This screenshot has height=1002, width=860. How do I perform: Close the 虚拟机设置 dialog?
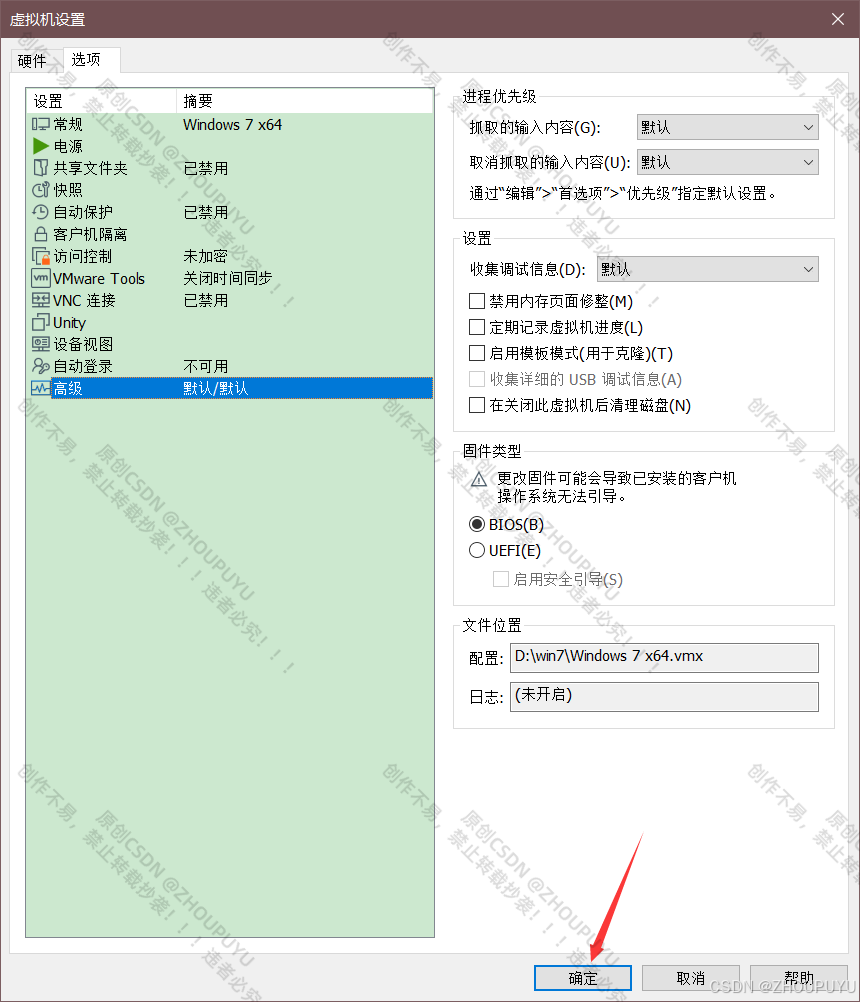838,19
